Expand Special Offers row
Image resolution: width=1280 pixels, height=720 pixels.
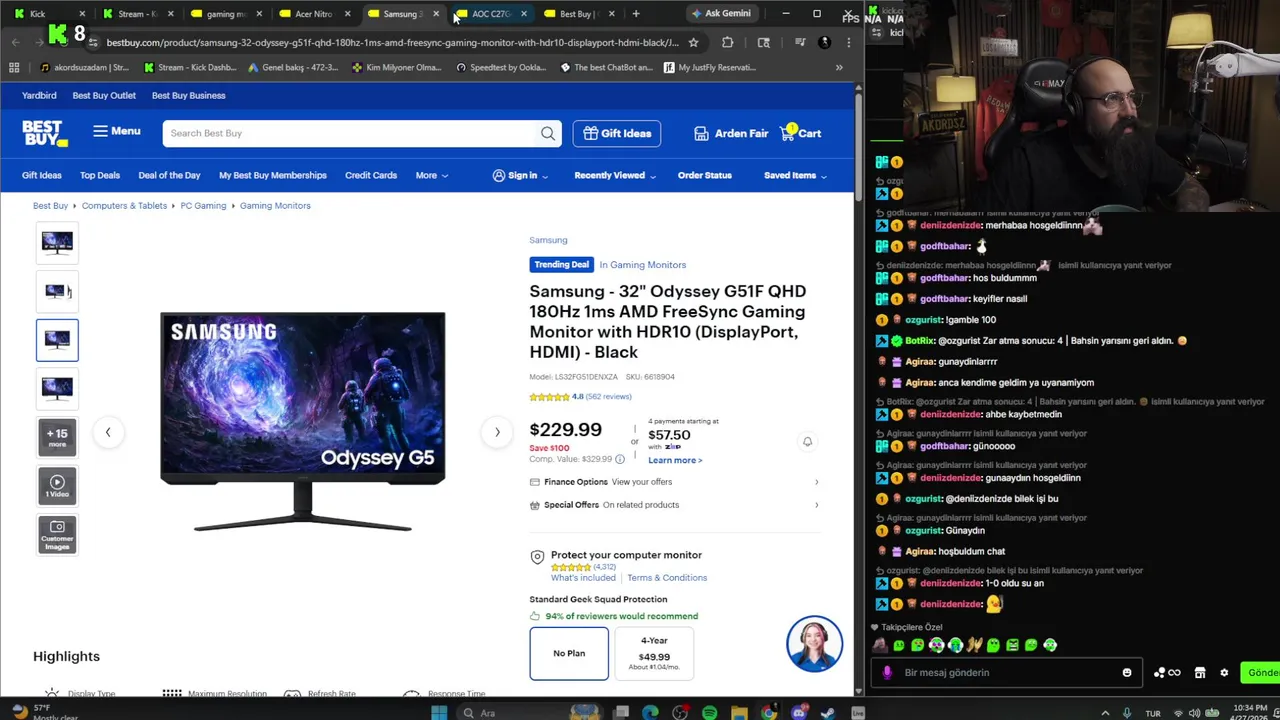675,505
